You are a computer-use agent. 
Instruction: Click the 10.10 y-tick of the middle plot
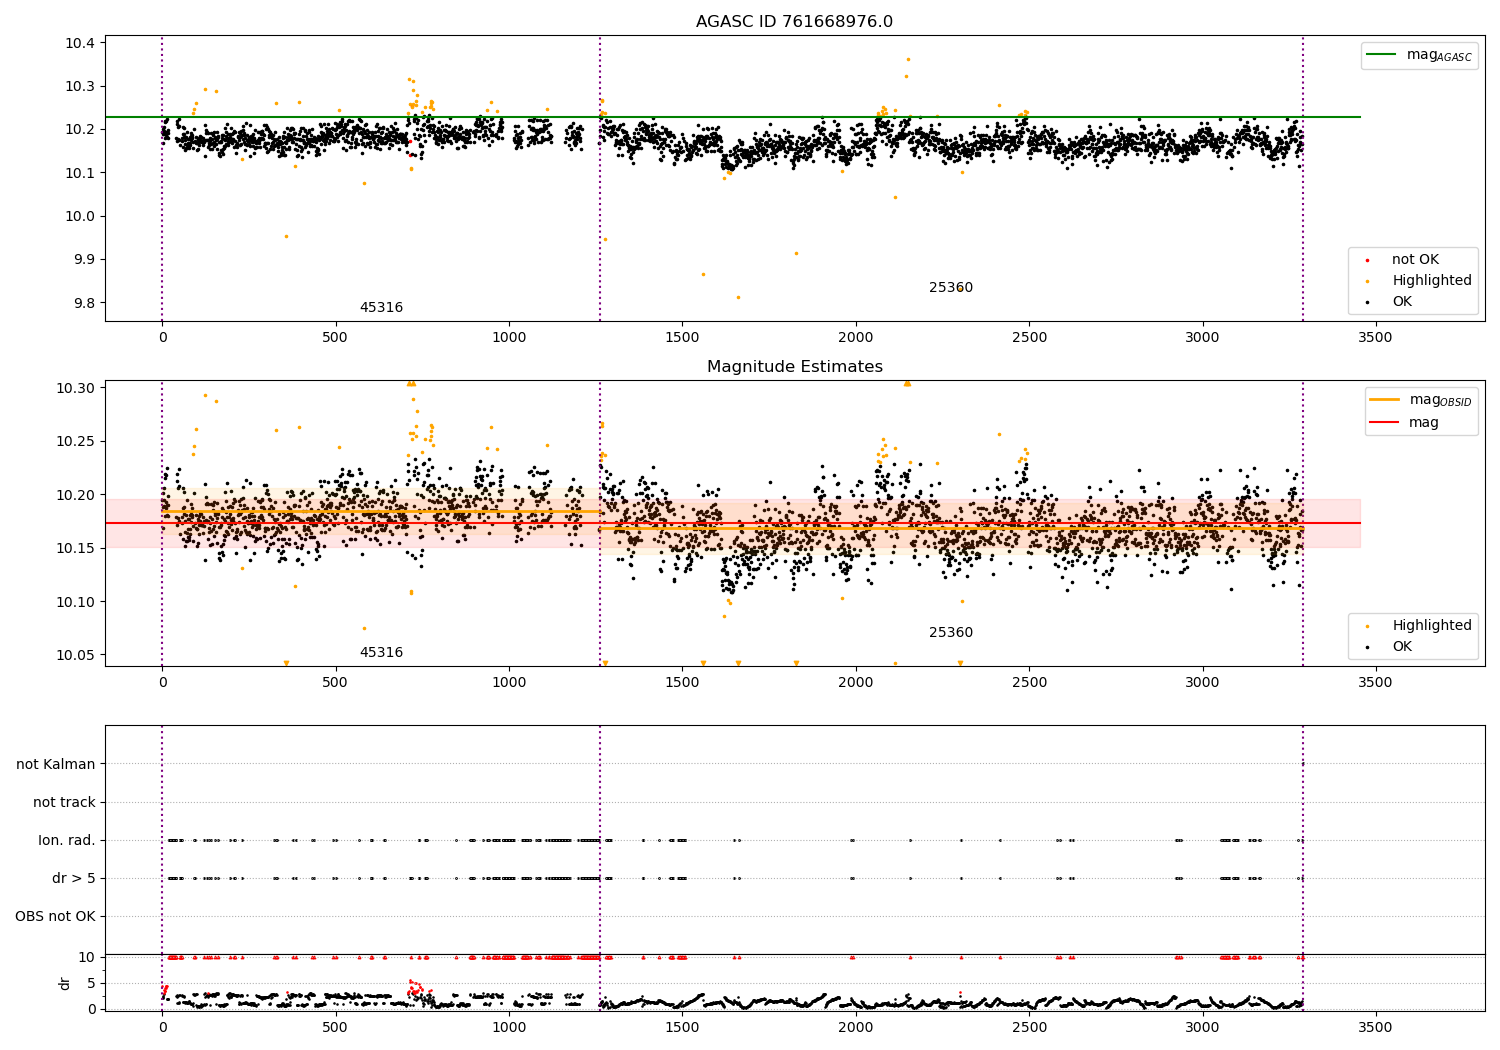(x=77, y=602)
